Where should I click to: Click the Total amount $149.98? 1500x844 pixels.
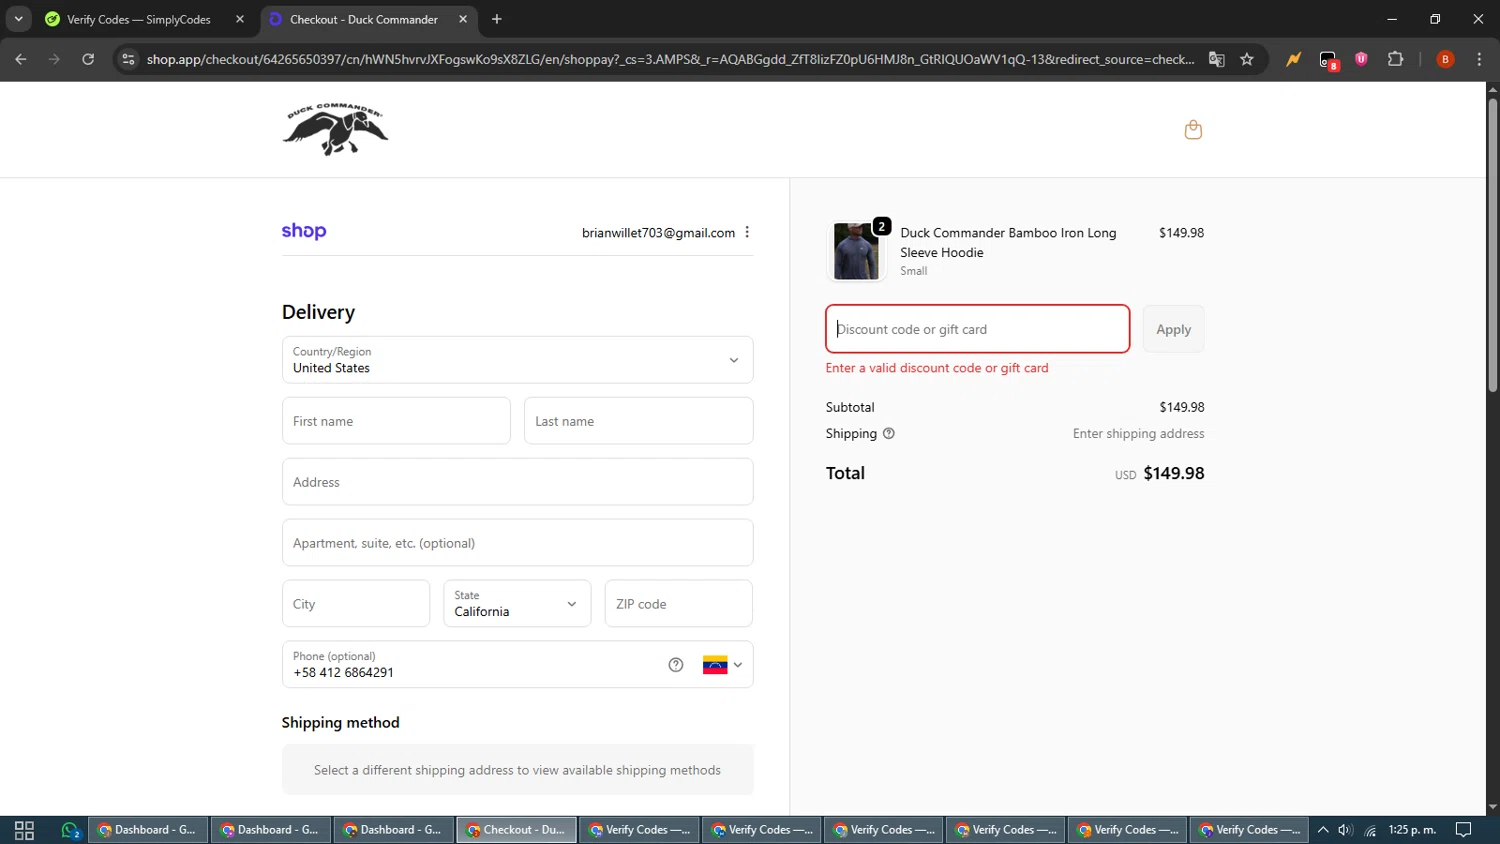pyautogui.click(x=1173, y=473)
